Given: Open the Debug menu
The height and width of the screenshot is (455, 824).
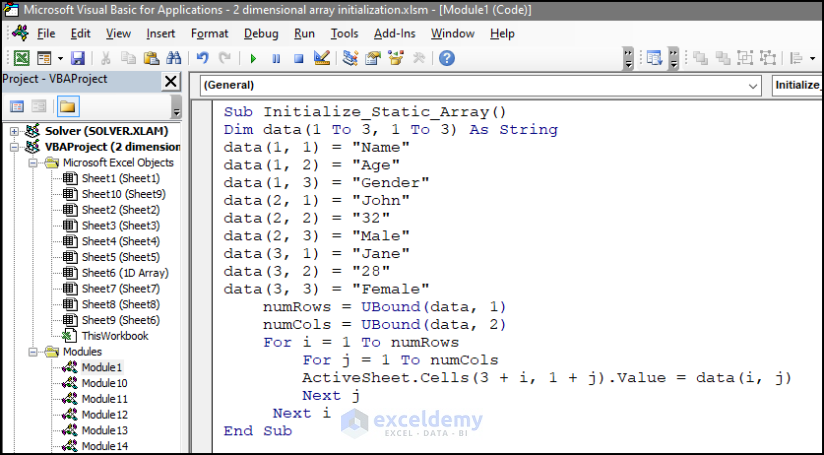Looking at the screenshot, I should click(x=261, y=34).
